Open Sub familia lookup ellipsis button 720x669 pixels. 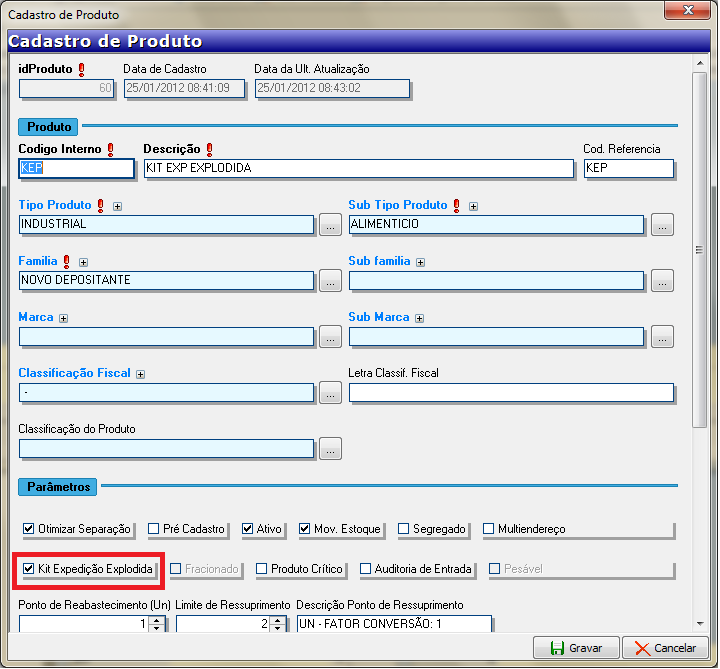click(662, 281)
